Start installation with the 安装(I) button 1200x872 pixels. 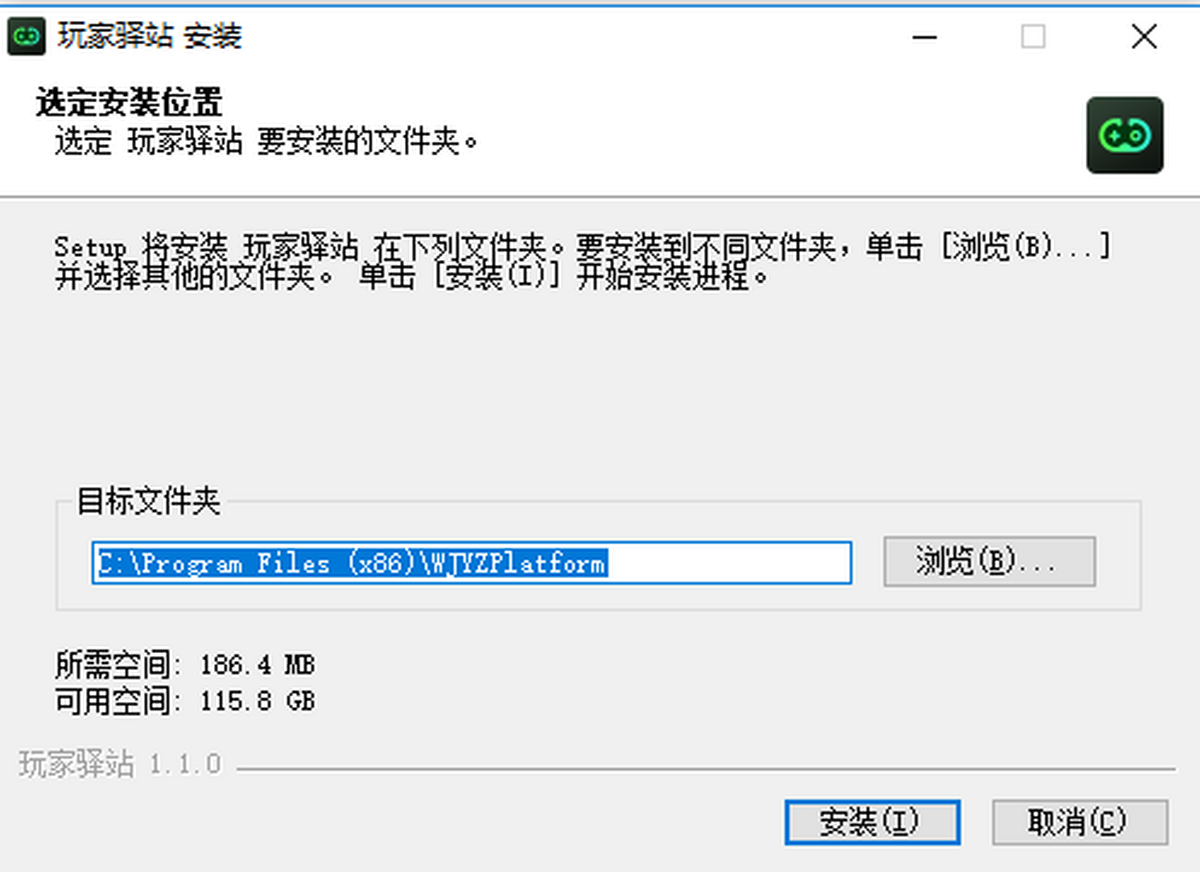point(872,822)
